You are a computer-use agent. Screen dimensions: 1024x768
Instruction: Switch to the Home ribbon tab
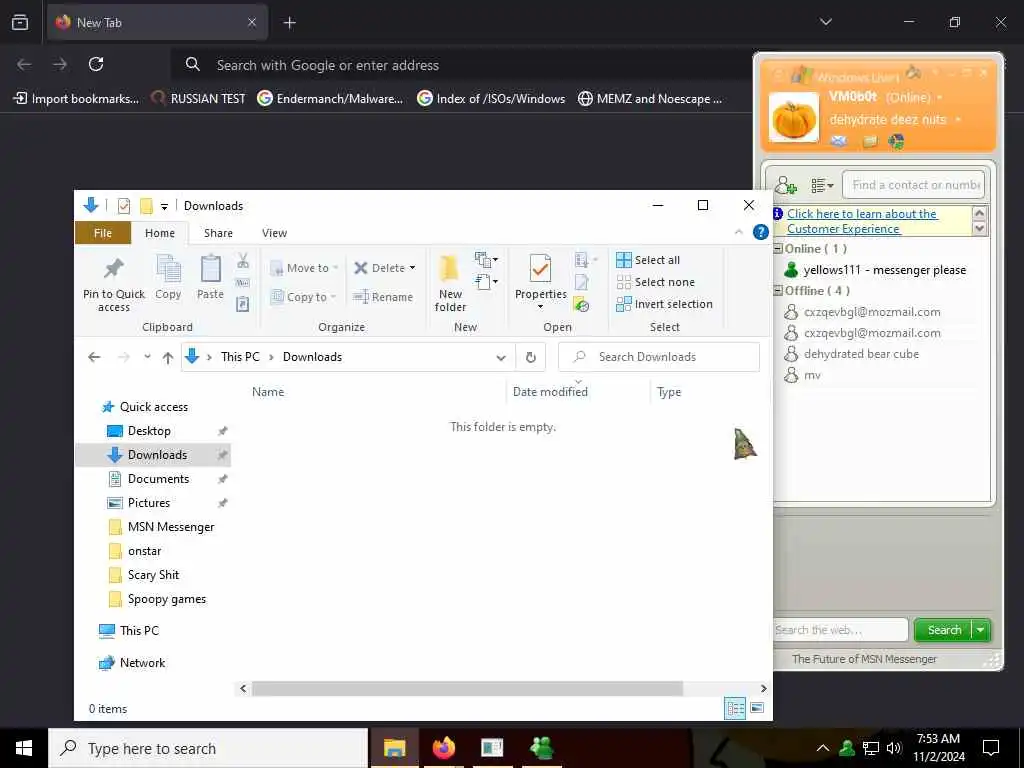[x=160, y=233]
